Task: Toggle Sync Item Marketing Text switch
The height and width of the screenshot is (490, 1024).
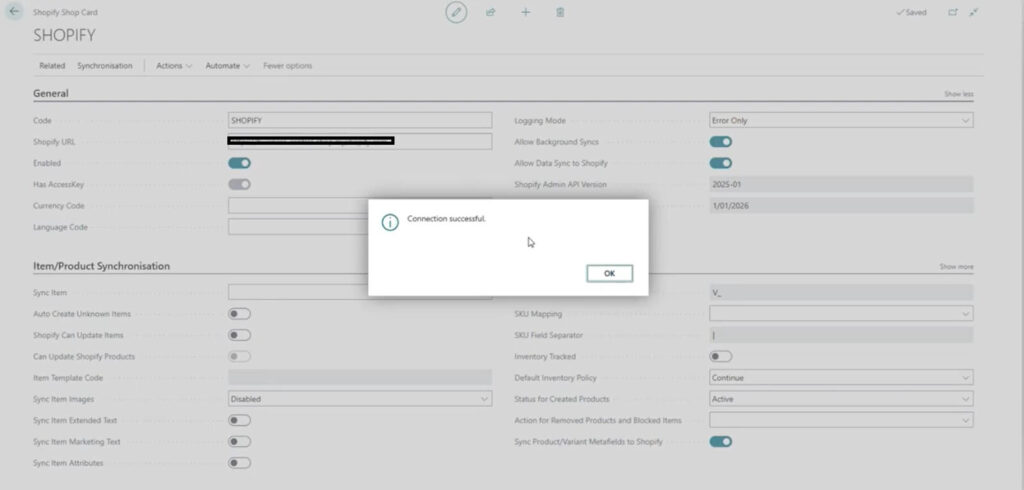Action: [239, 442]
